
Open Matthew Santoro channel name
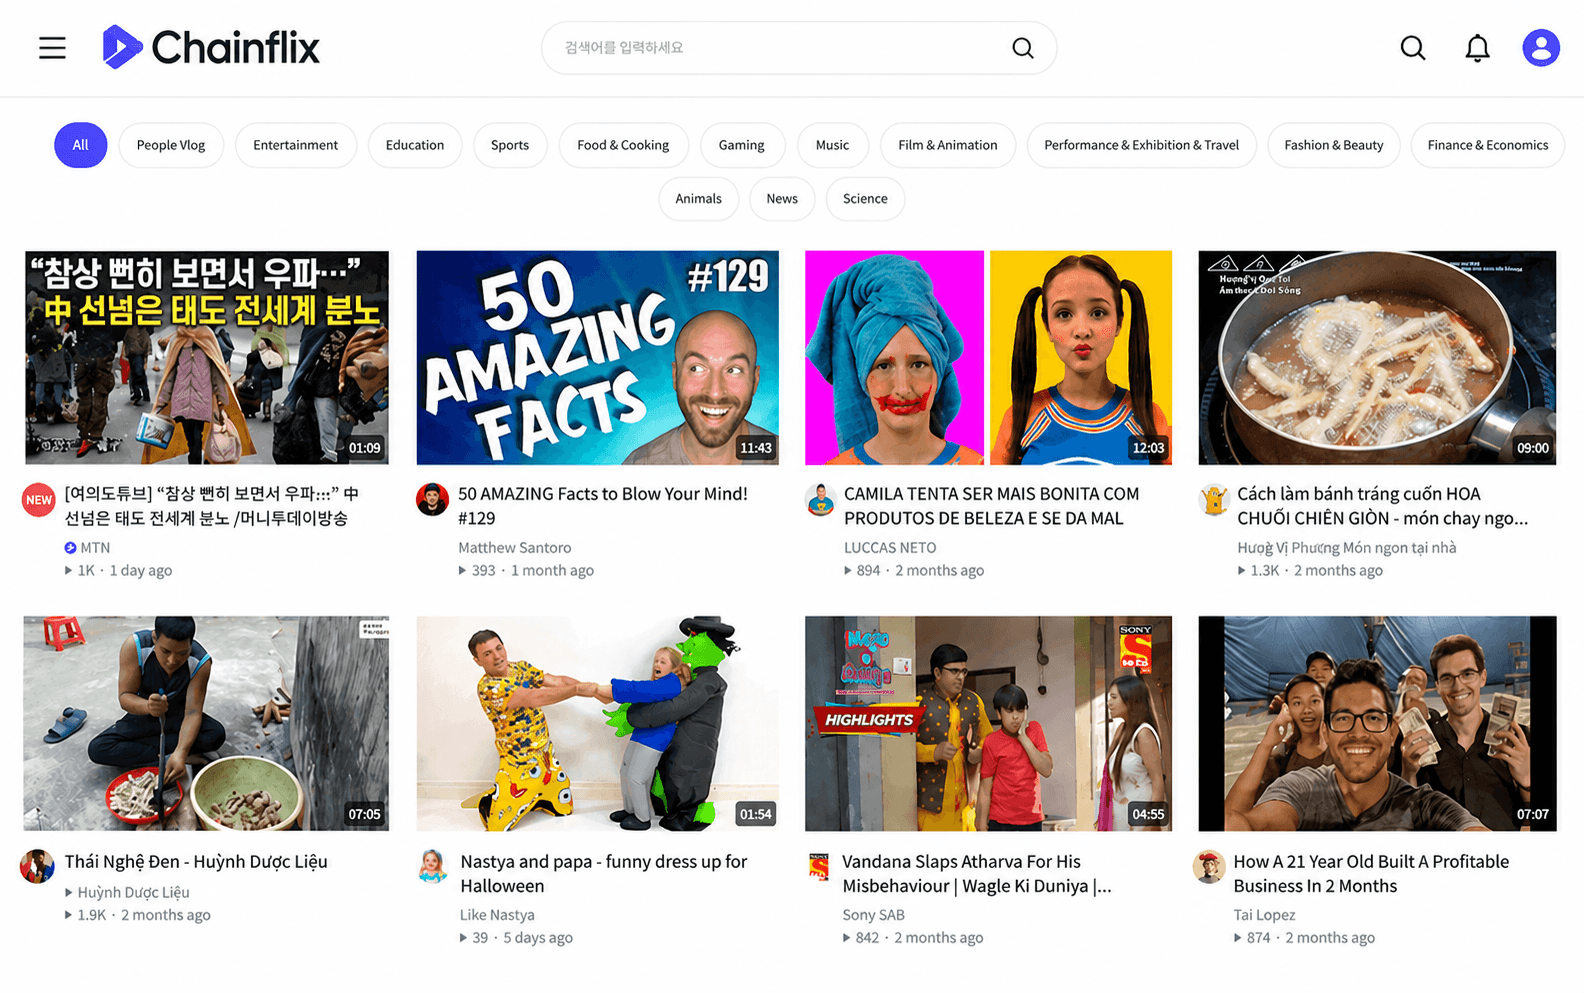[x=514, y=548]
